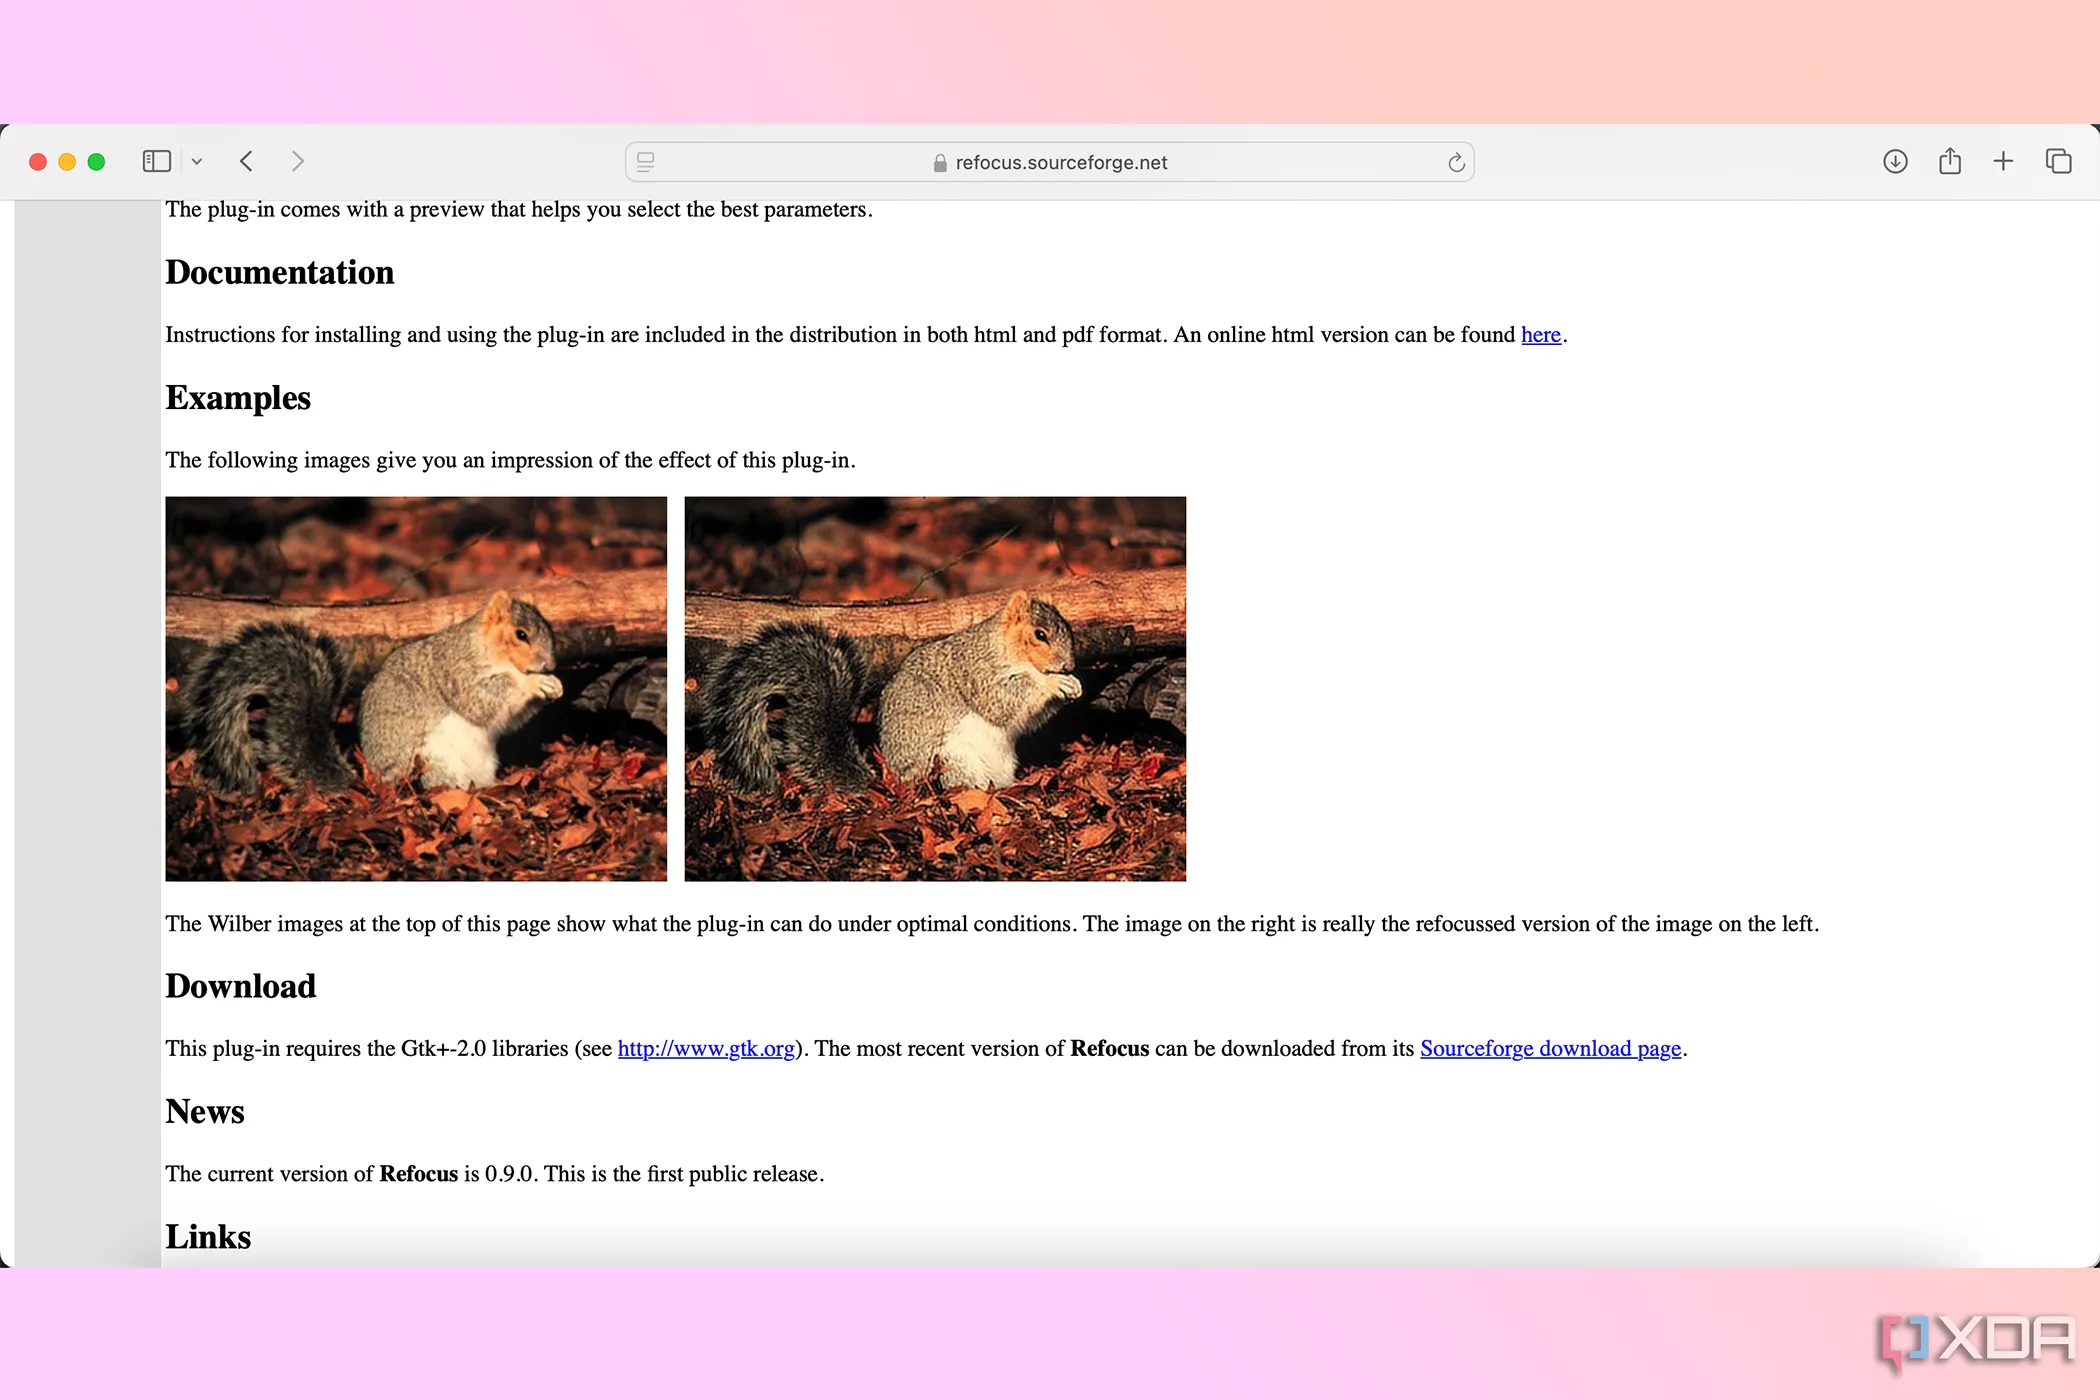Click the Examples heading
Image resolution: width=2100 pixels, height=1400 pixels.
(x=238, y=398)
